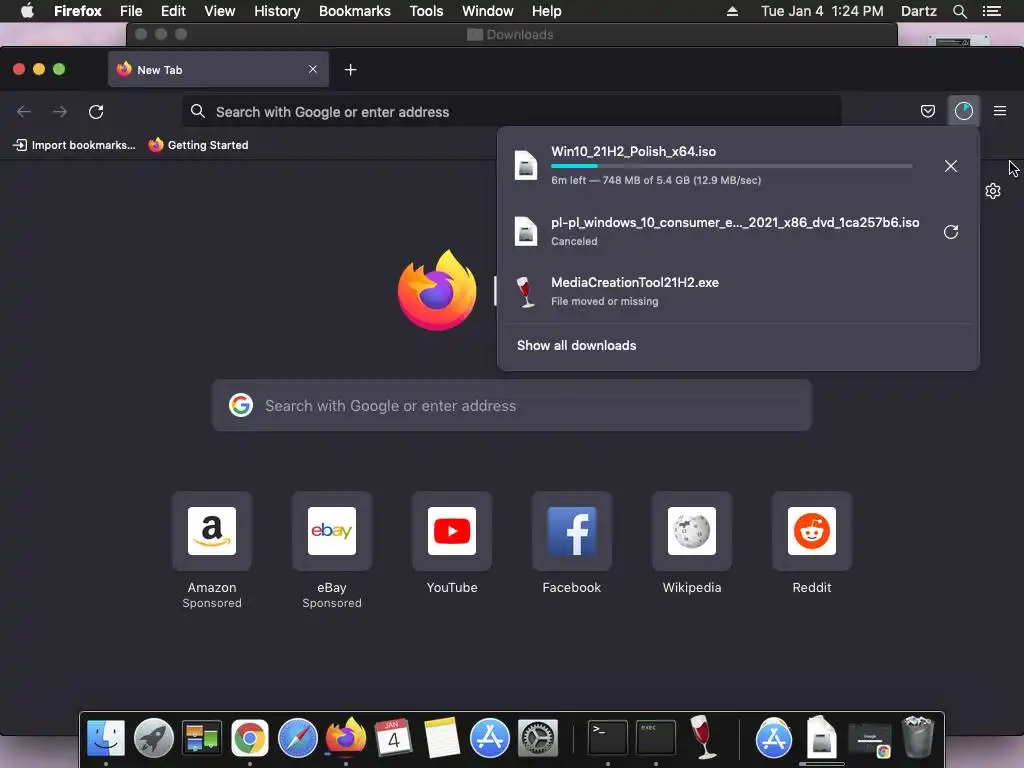This screenshot has height=768, width=1024.
Task: Cancel the Win10_21H2_Polish_x64.iso download
Action: pyautogui.click(x=951, y=166)
